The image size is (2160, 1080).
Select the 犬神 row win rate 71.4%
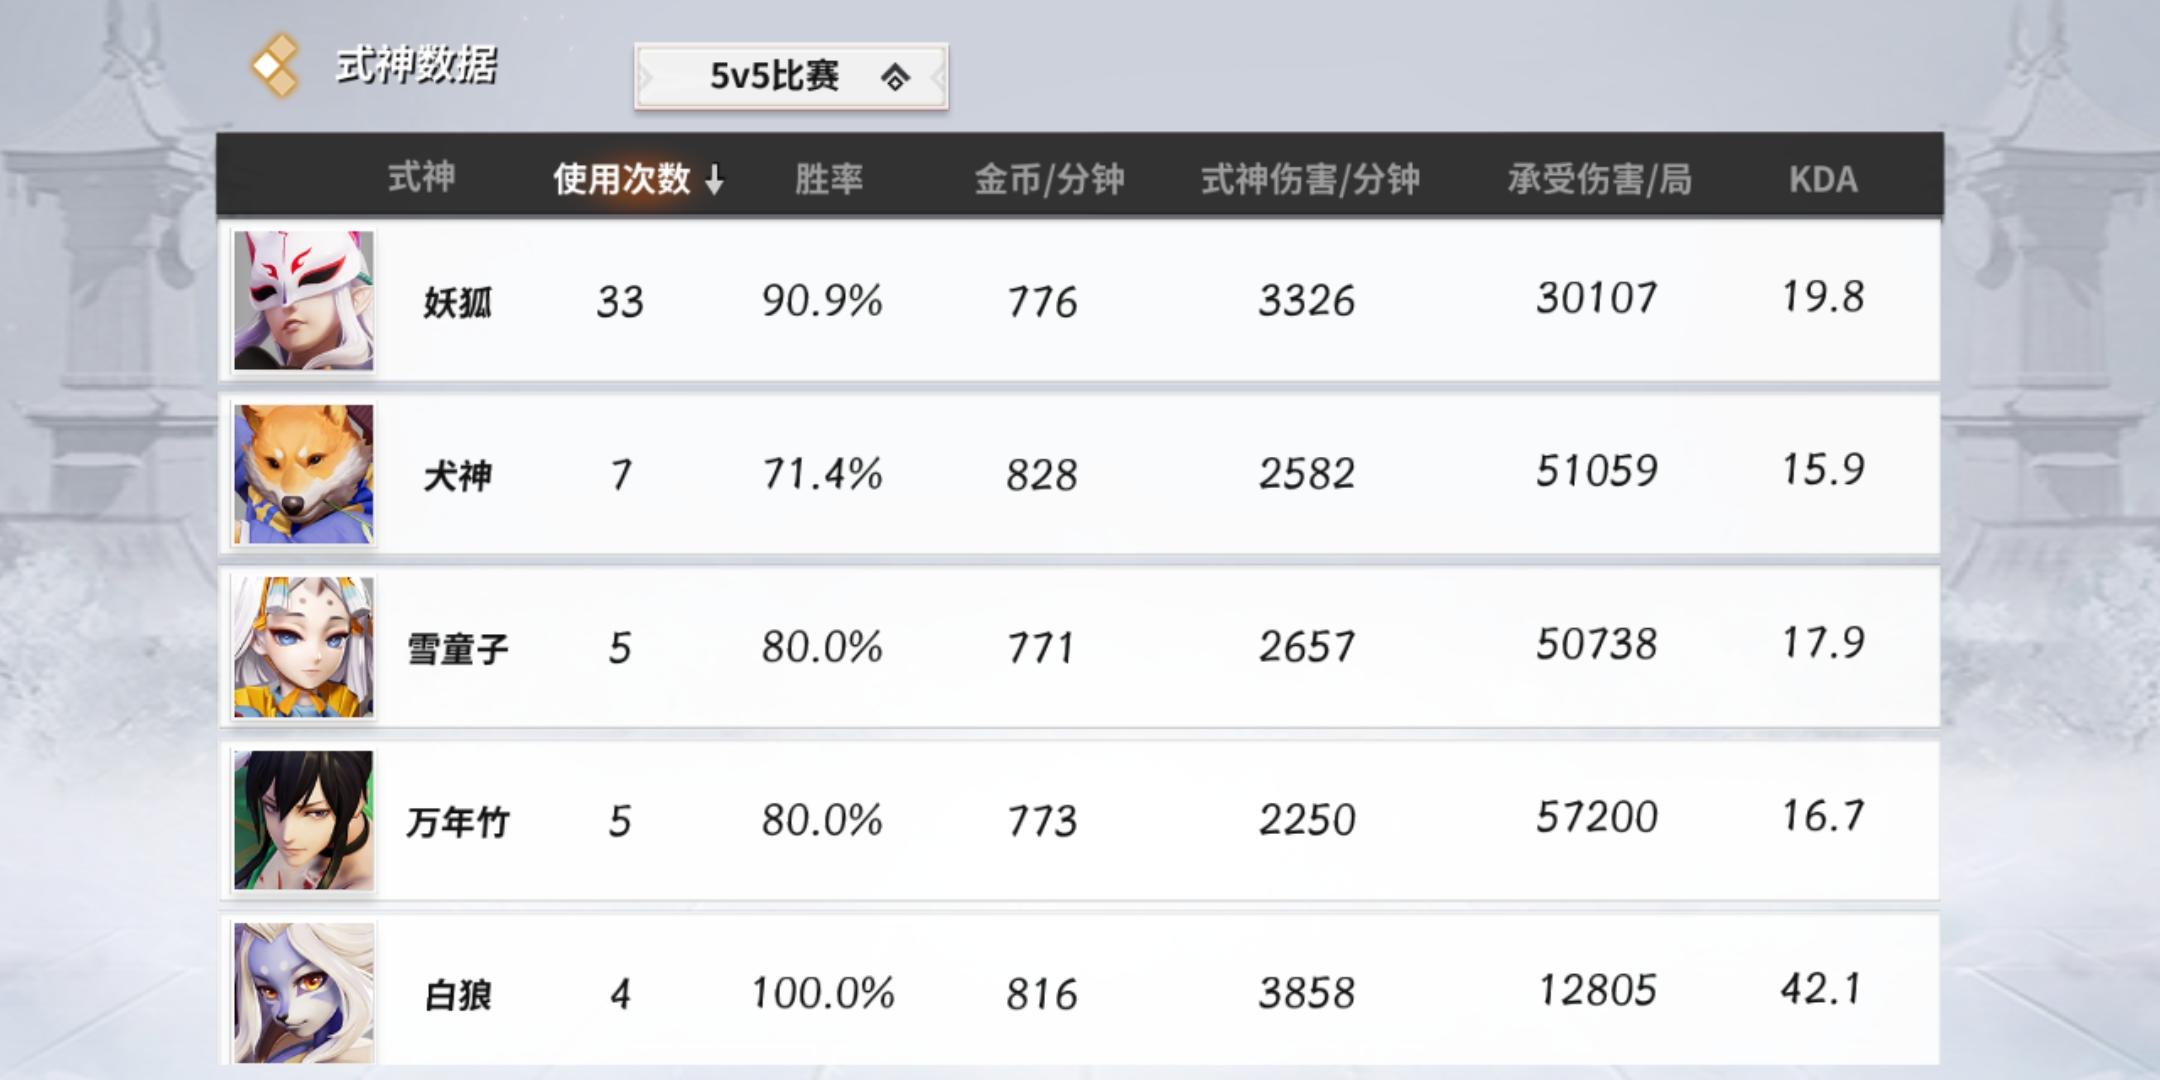pos(822,474)
